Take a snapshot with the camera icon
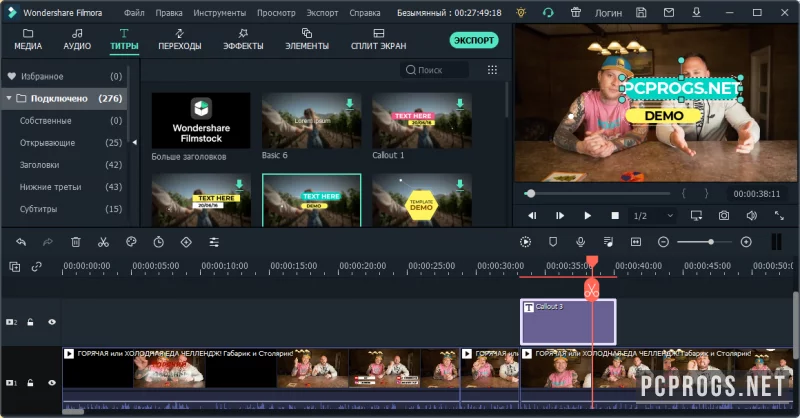This screenshot has width=800, height=418. 724,215
